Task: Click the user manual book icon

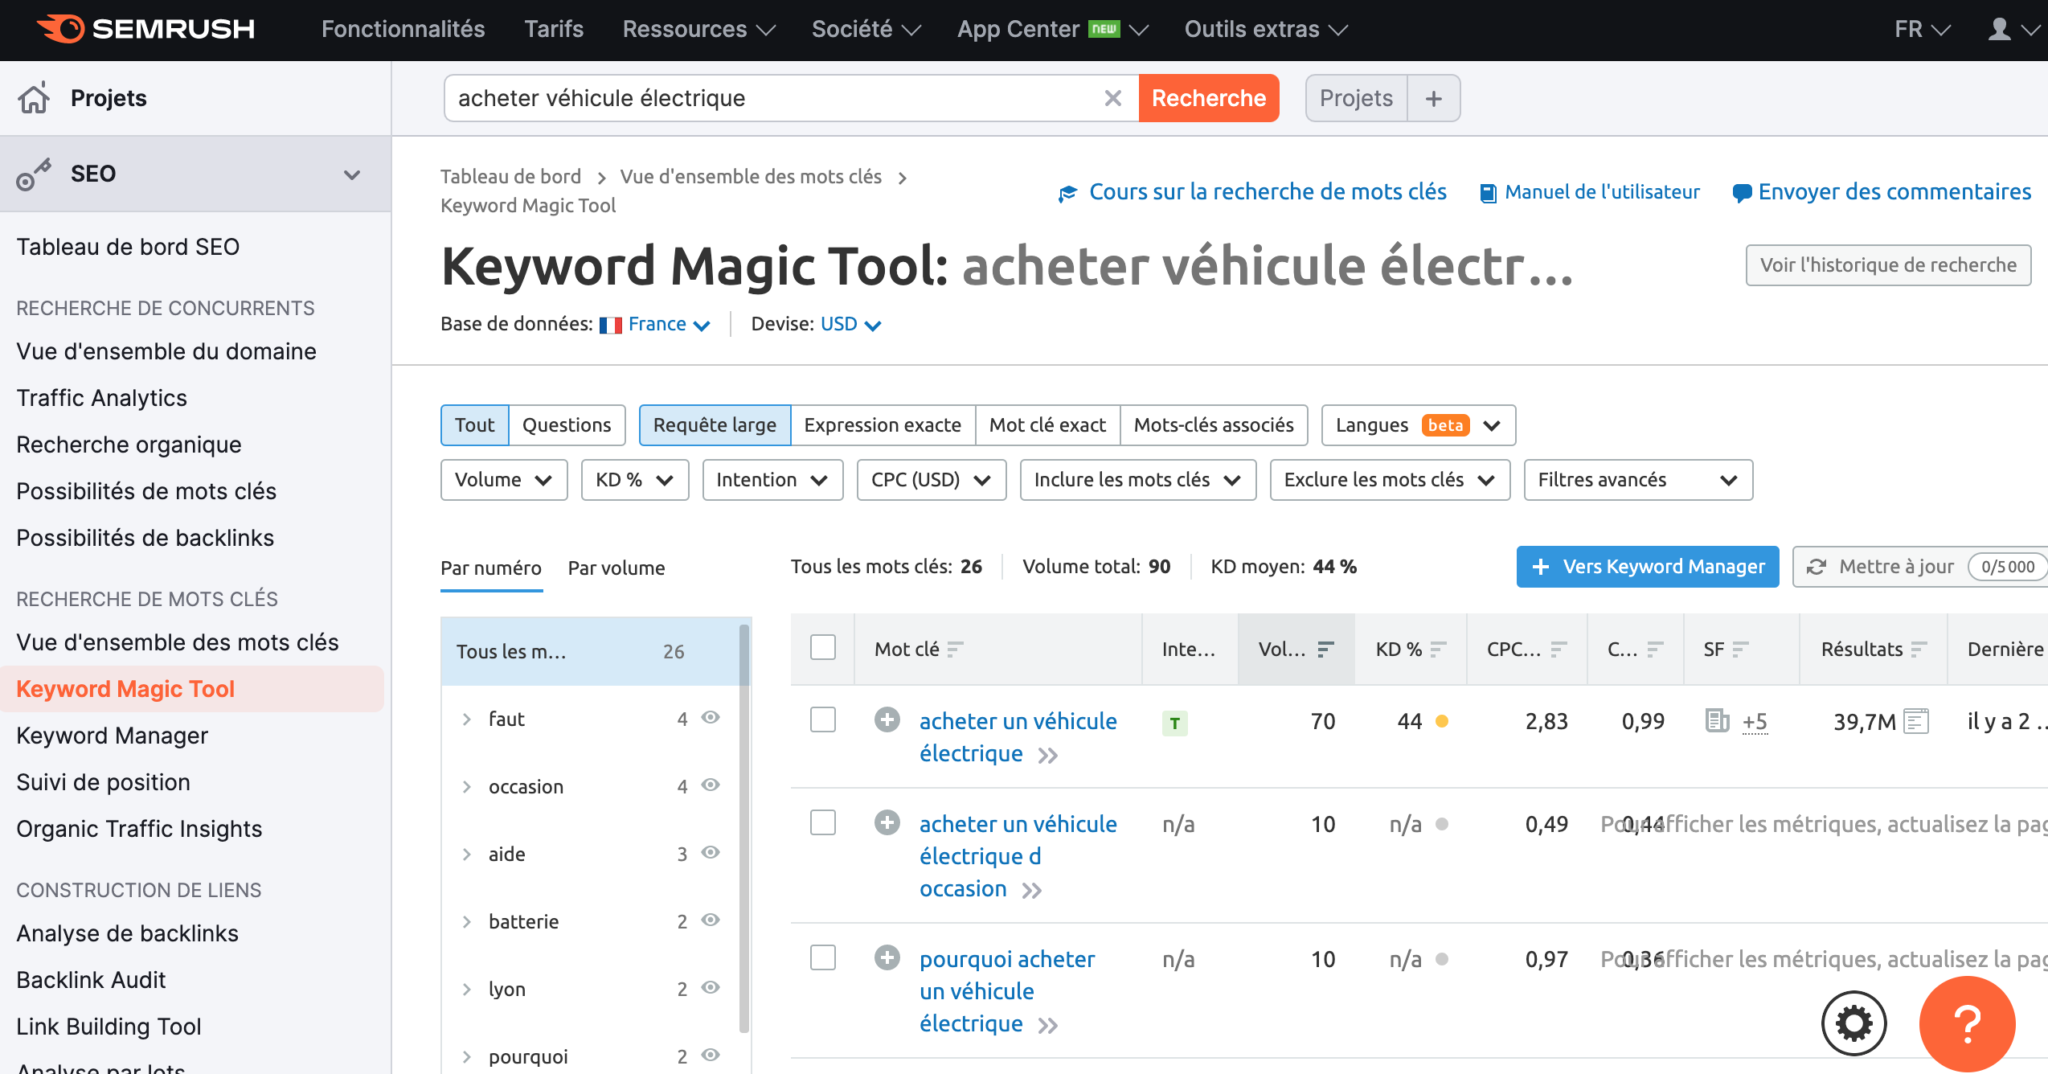Action: tap(1488, 193)
